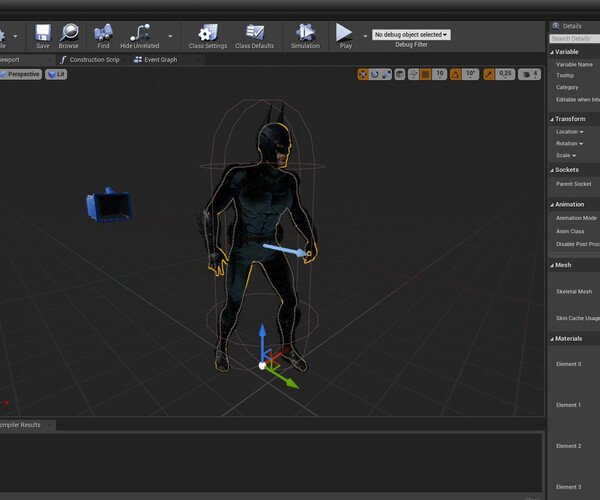Open rotation snap value 10° dropdown
Image resolution: width=600 pixels, height=500 pixels.
(x=470, y=74)
